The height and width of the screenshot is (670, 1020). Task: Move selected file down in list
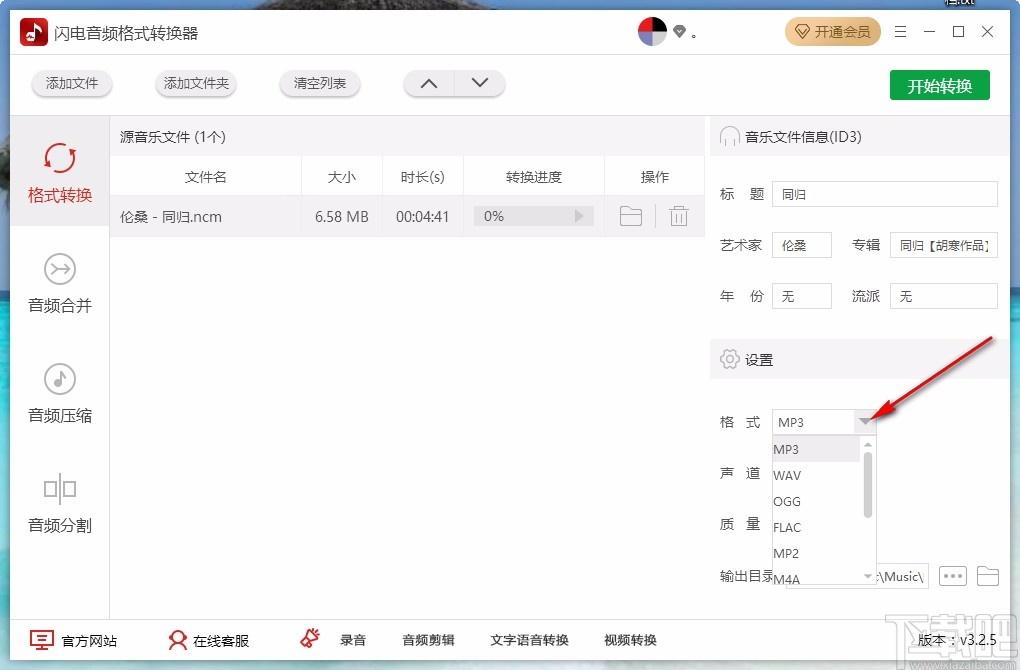click(x=479, y=83)
